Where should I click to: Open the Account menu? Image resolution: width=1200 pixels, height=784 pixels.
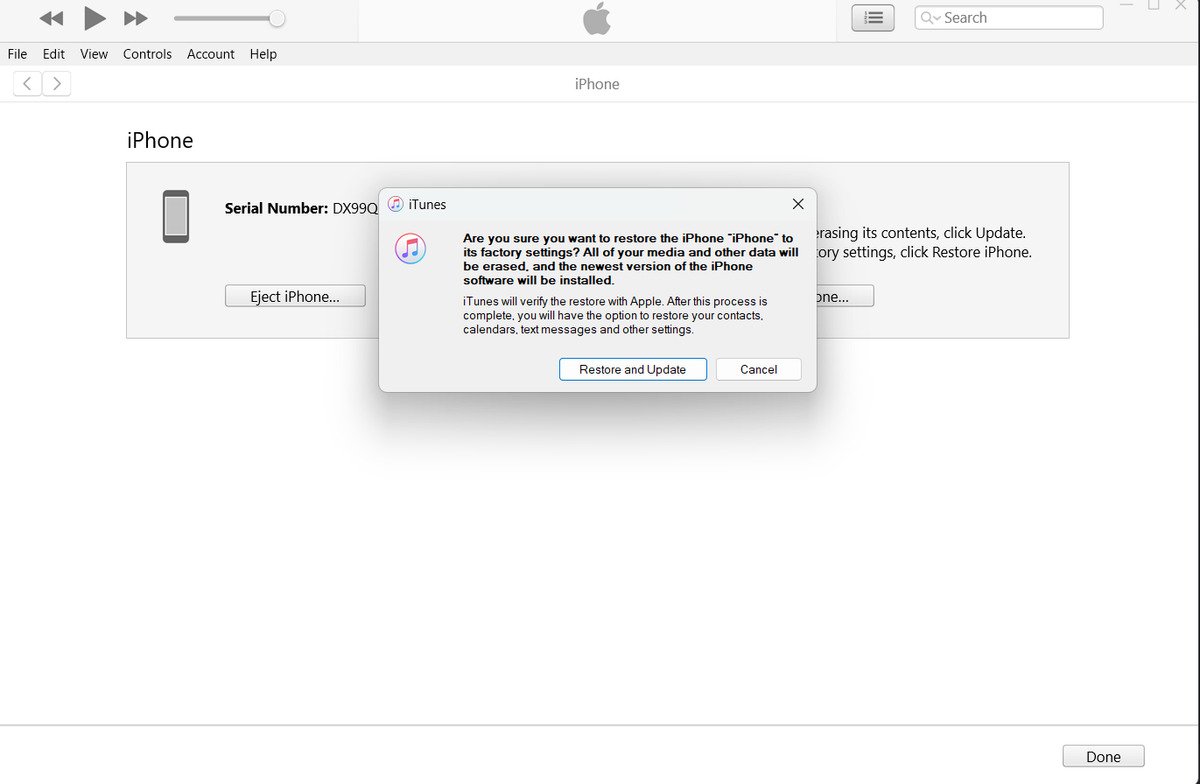(211, 54)
